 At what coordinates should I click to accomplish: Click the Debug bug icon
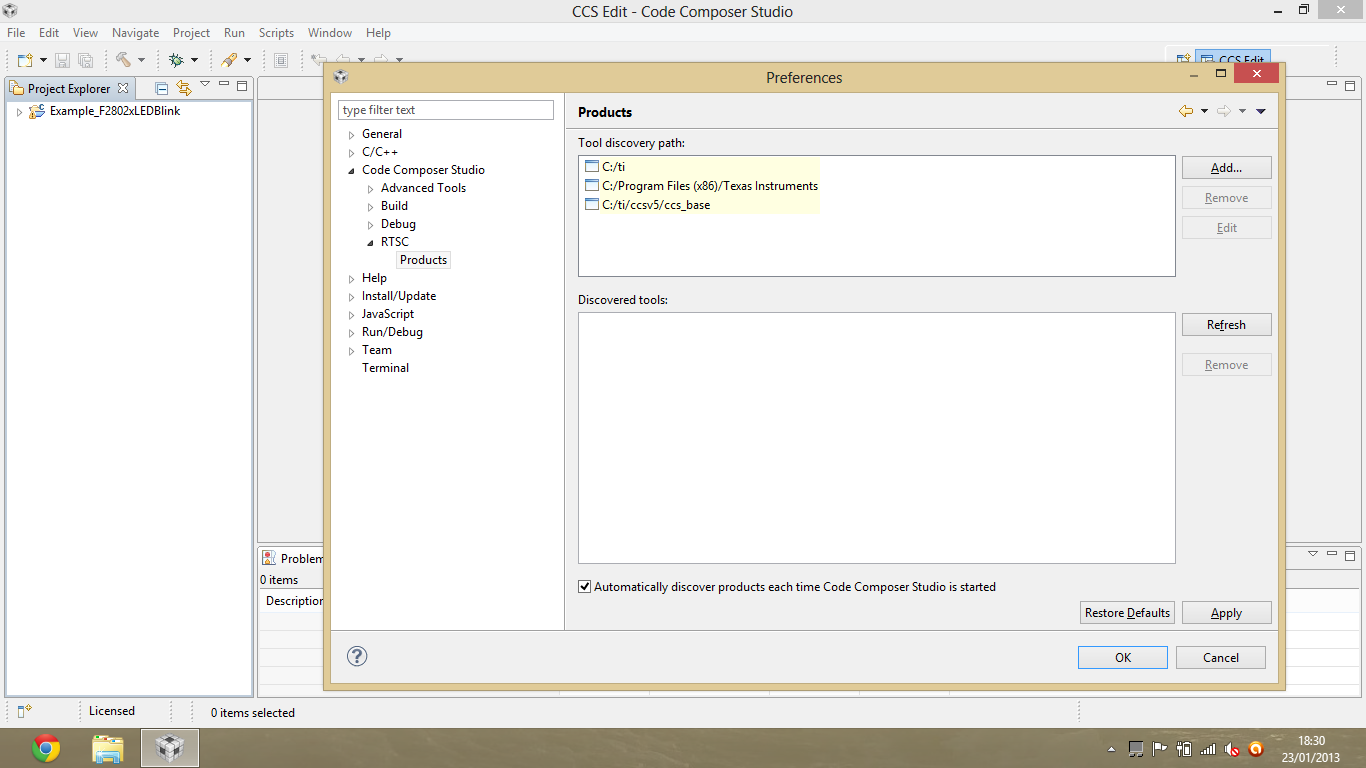[176, 61]
